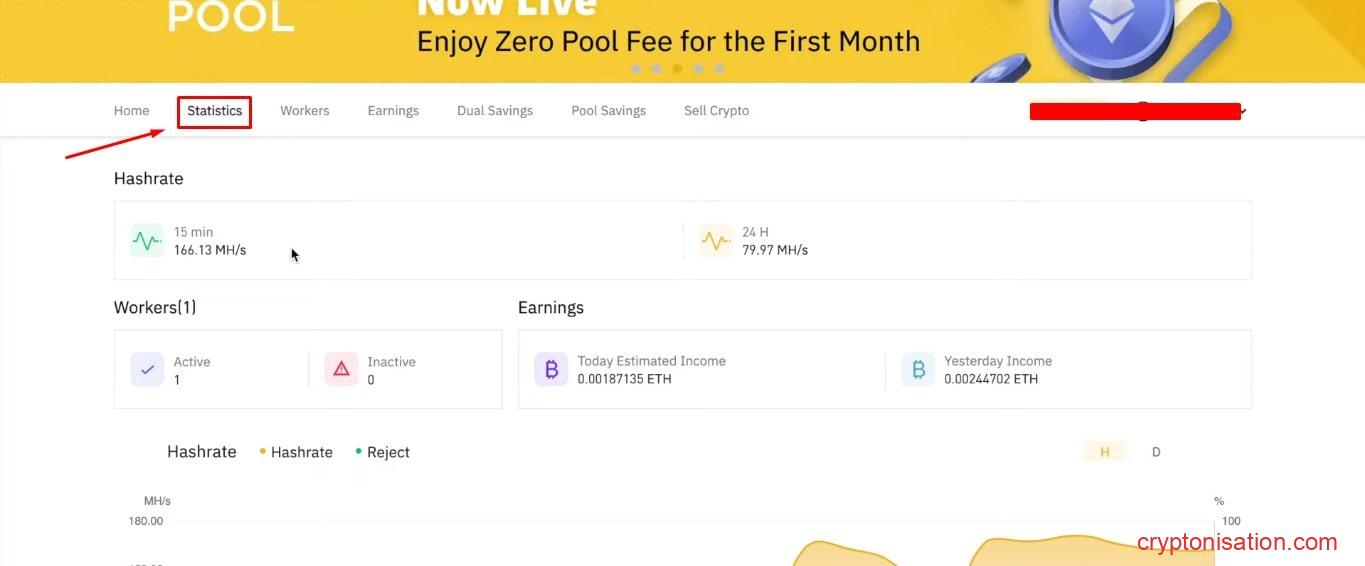1365x566 pixels.
Task: Go to Sell Crypto
Action: pyautogui.click(x=716, y=111)
